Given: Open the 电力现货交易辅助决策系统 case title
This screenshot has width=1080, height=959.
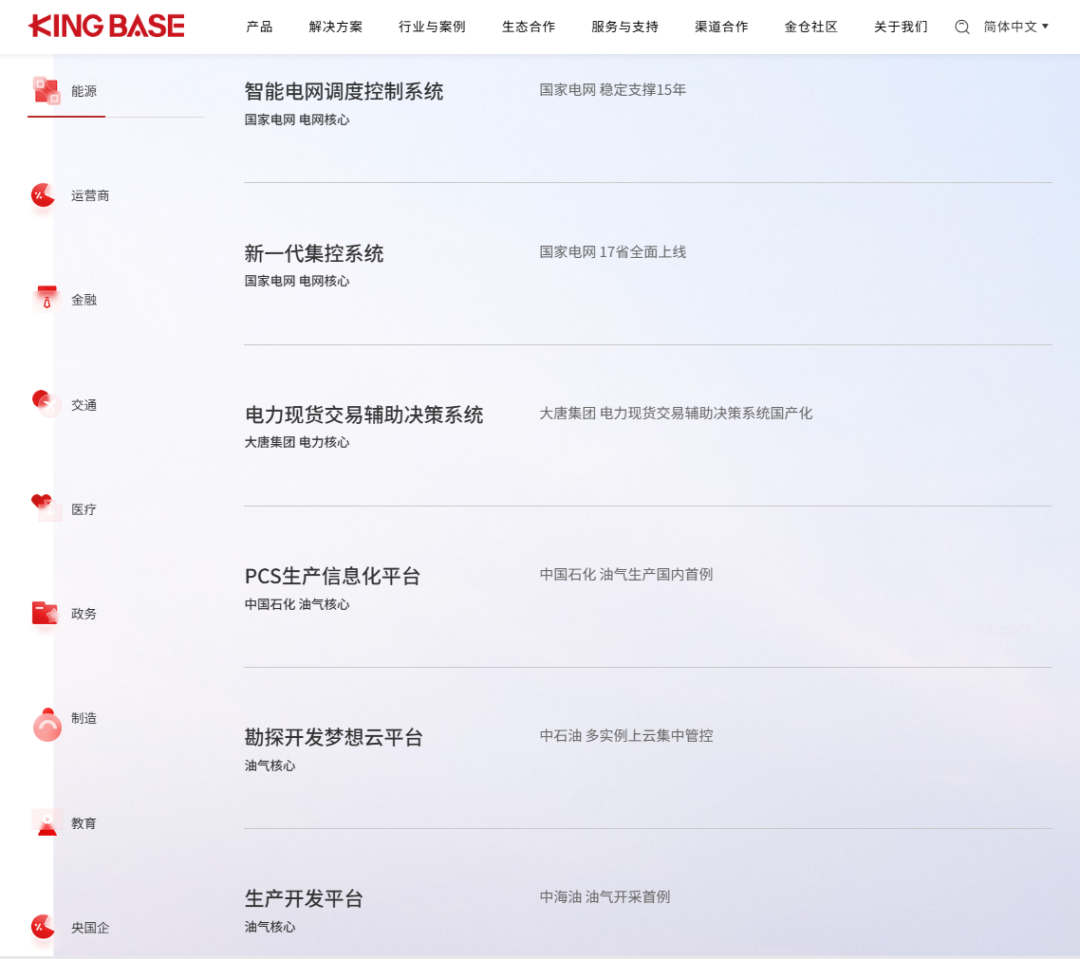Looking at the screenshot, I should point(364,415).
